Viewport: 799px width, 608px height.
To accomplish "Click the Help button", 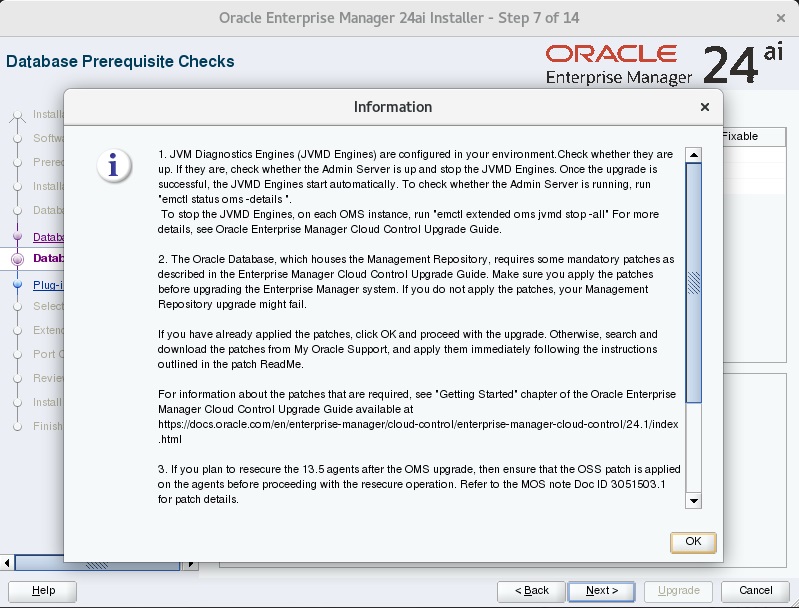I will (x=42, y=591).
